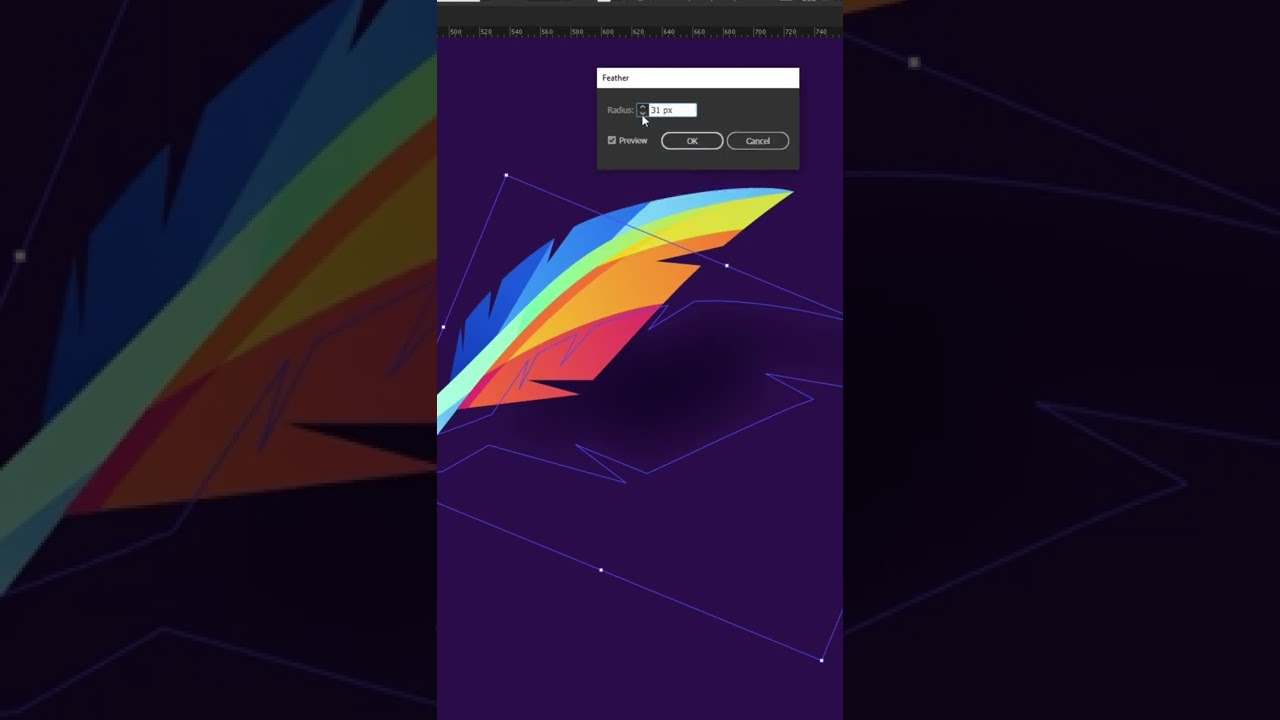Click the OK button in the Feather dialog
Screen dimensions: 1280x720
click(691, 140)
